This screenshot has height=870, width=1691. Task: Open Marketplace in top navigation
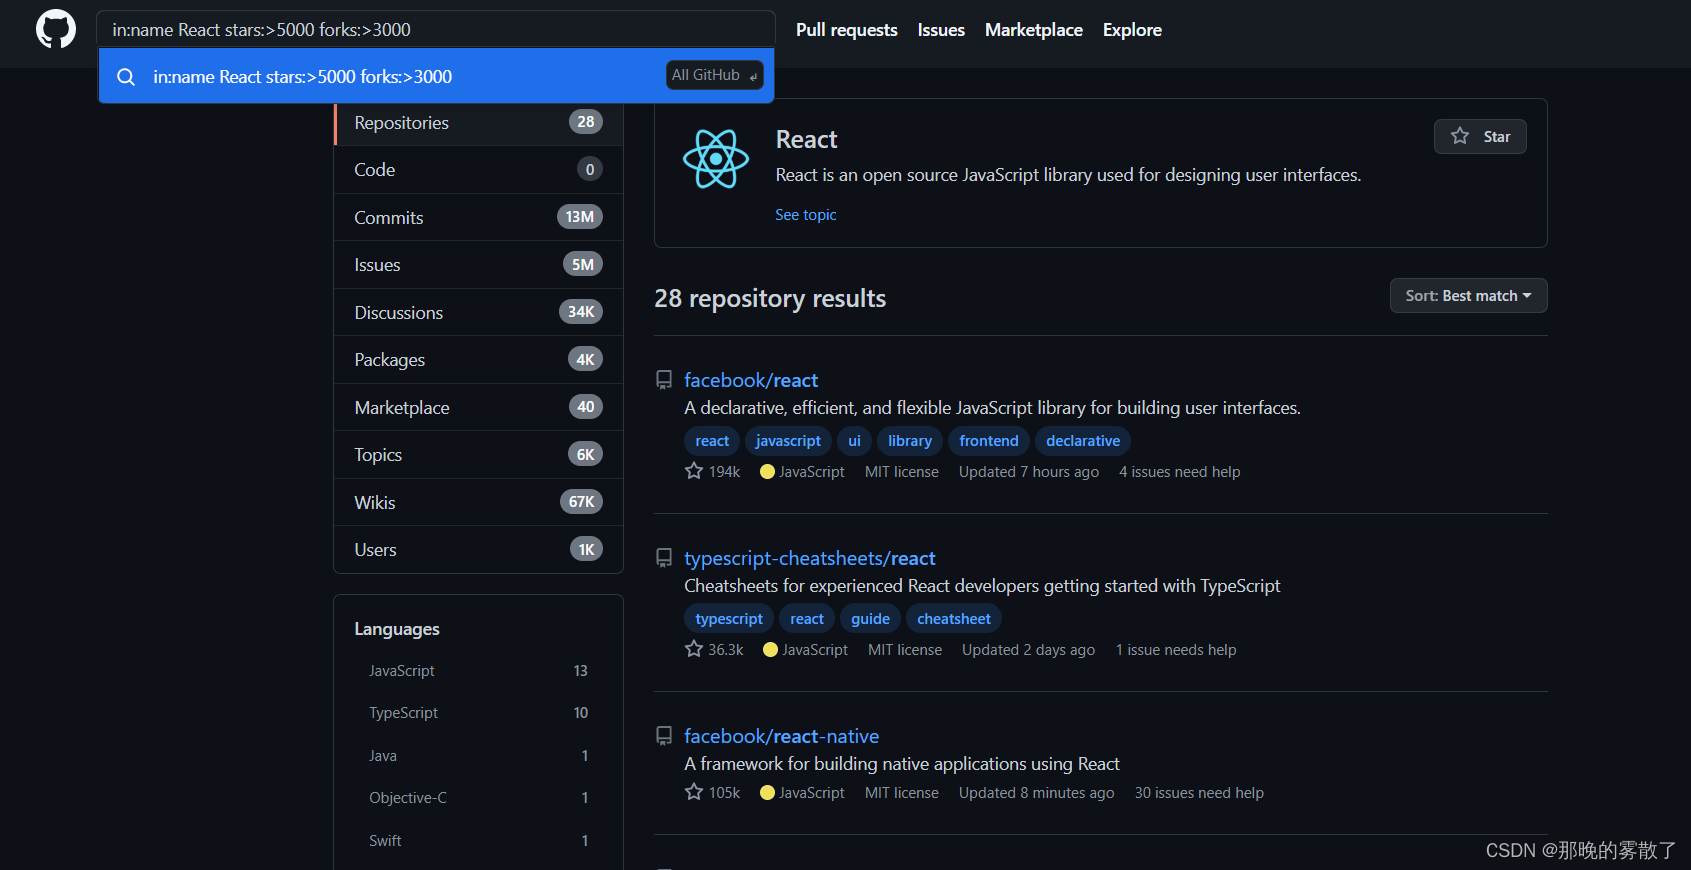(1034, 30)
